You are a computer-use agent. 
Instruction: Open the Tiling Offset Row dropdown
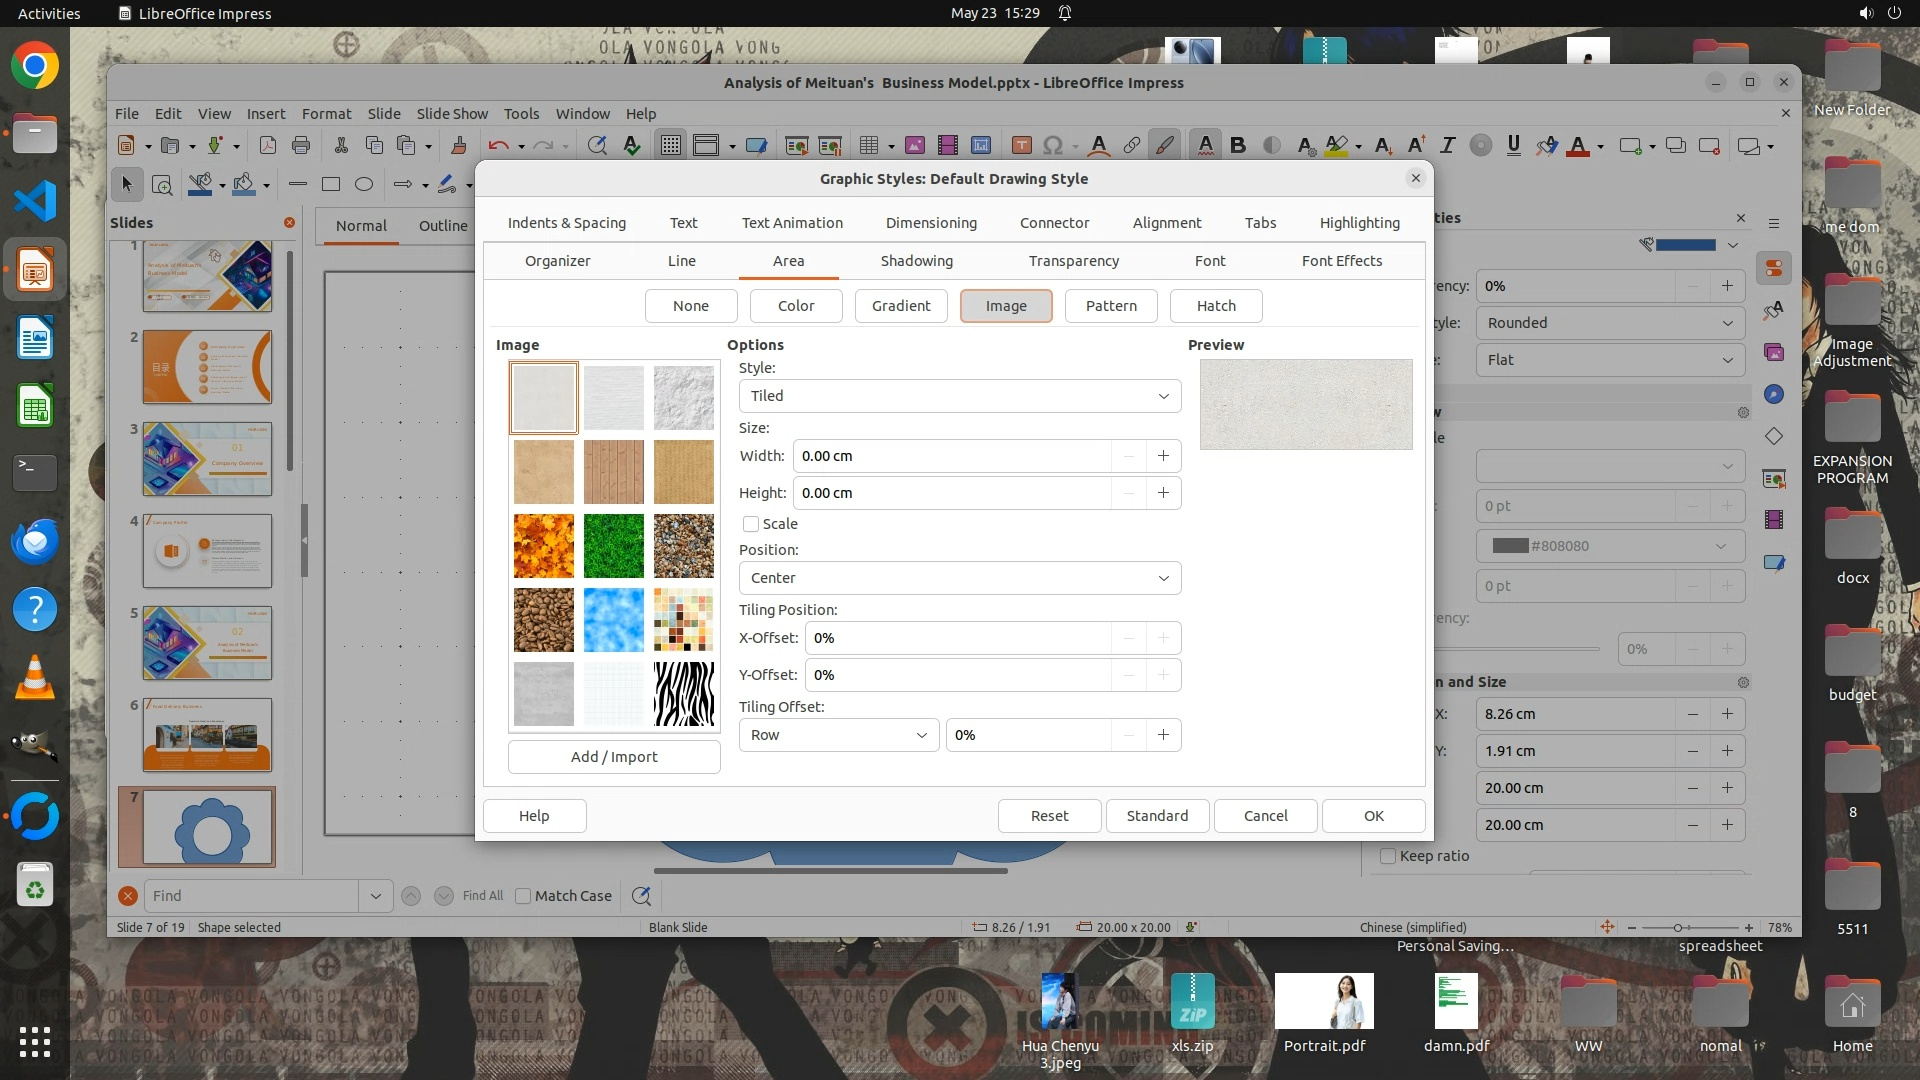point(838,735)
